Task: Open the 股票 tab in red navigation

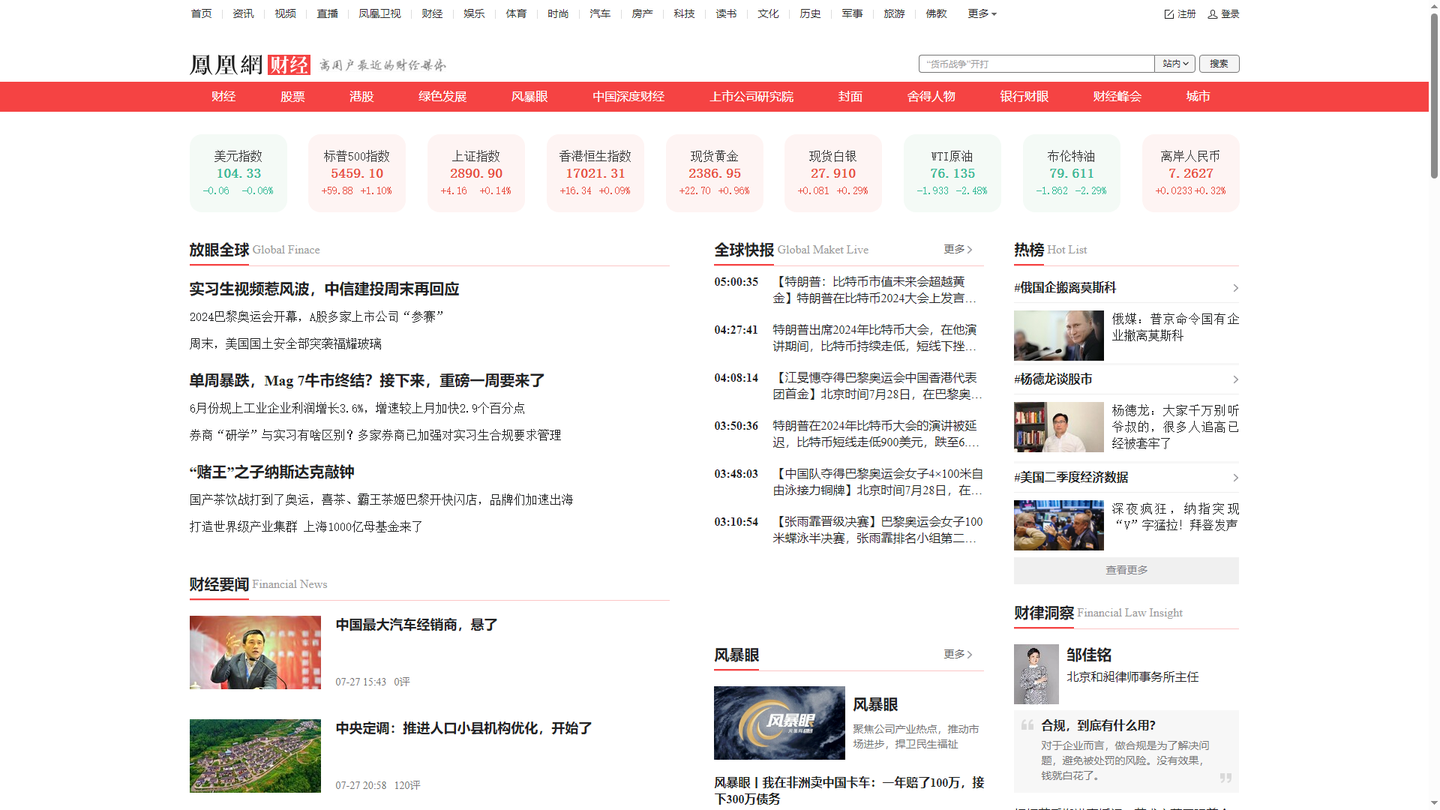Action: click(x=292, y=97)
